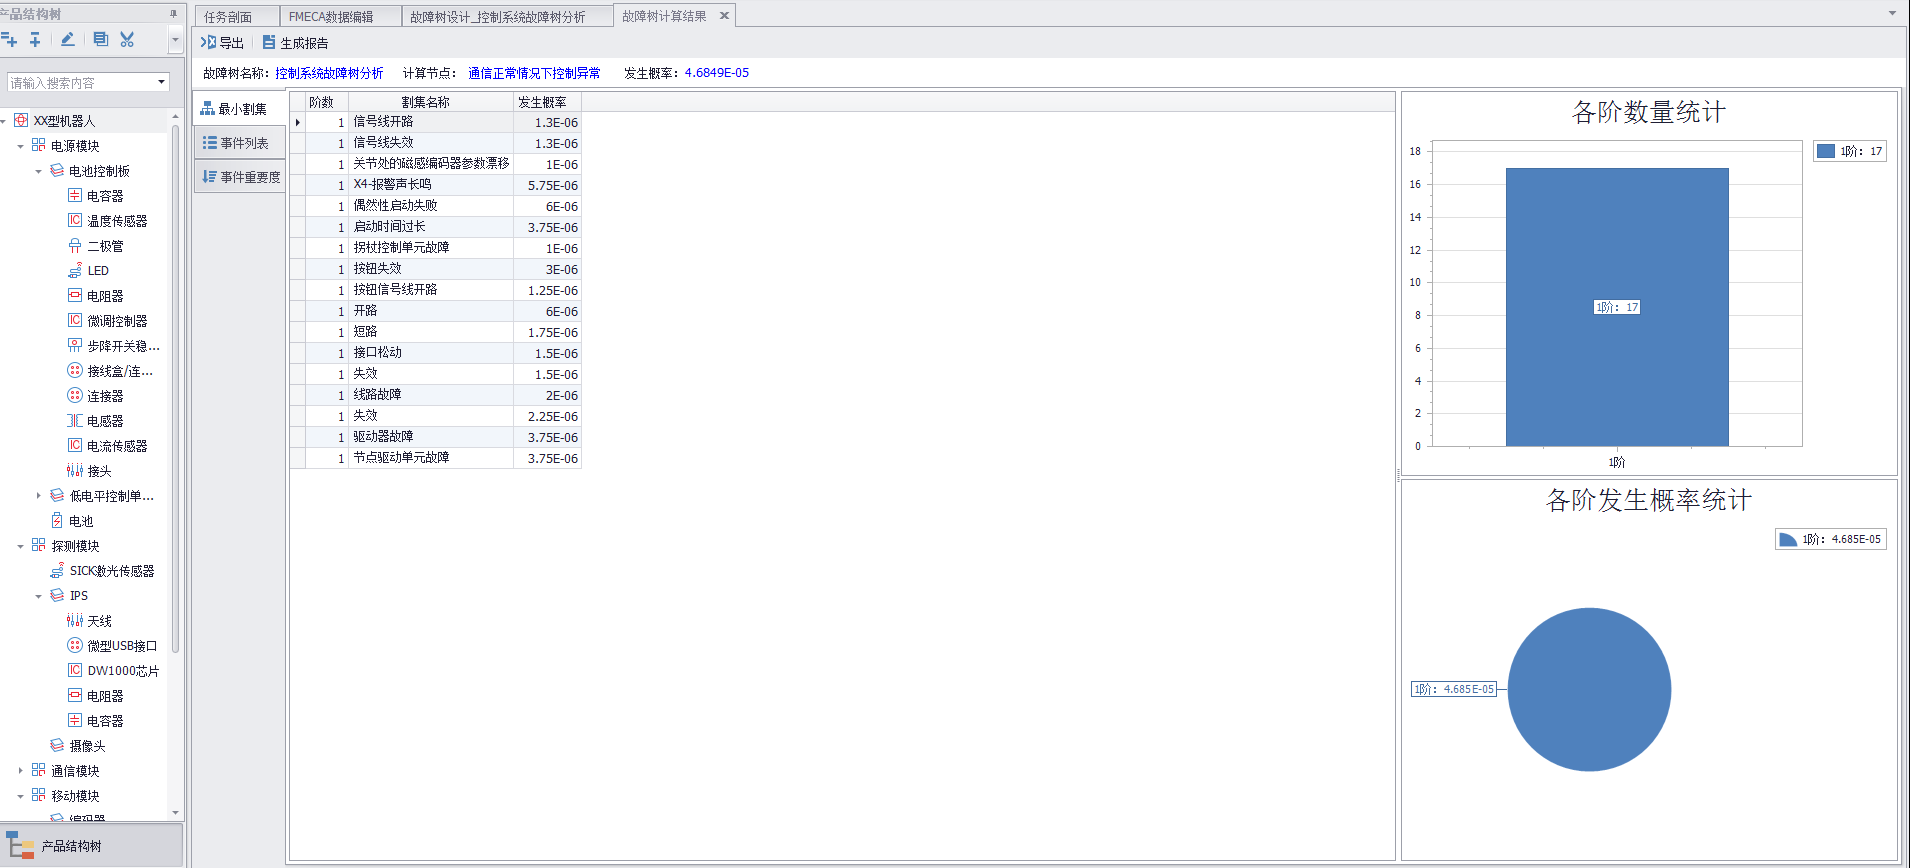Click the 电池 battery node in tree
The width and height of the screenshot is (1910, 868).
pyautogui.click(x=80, y=521)
